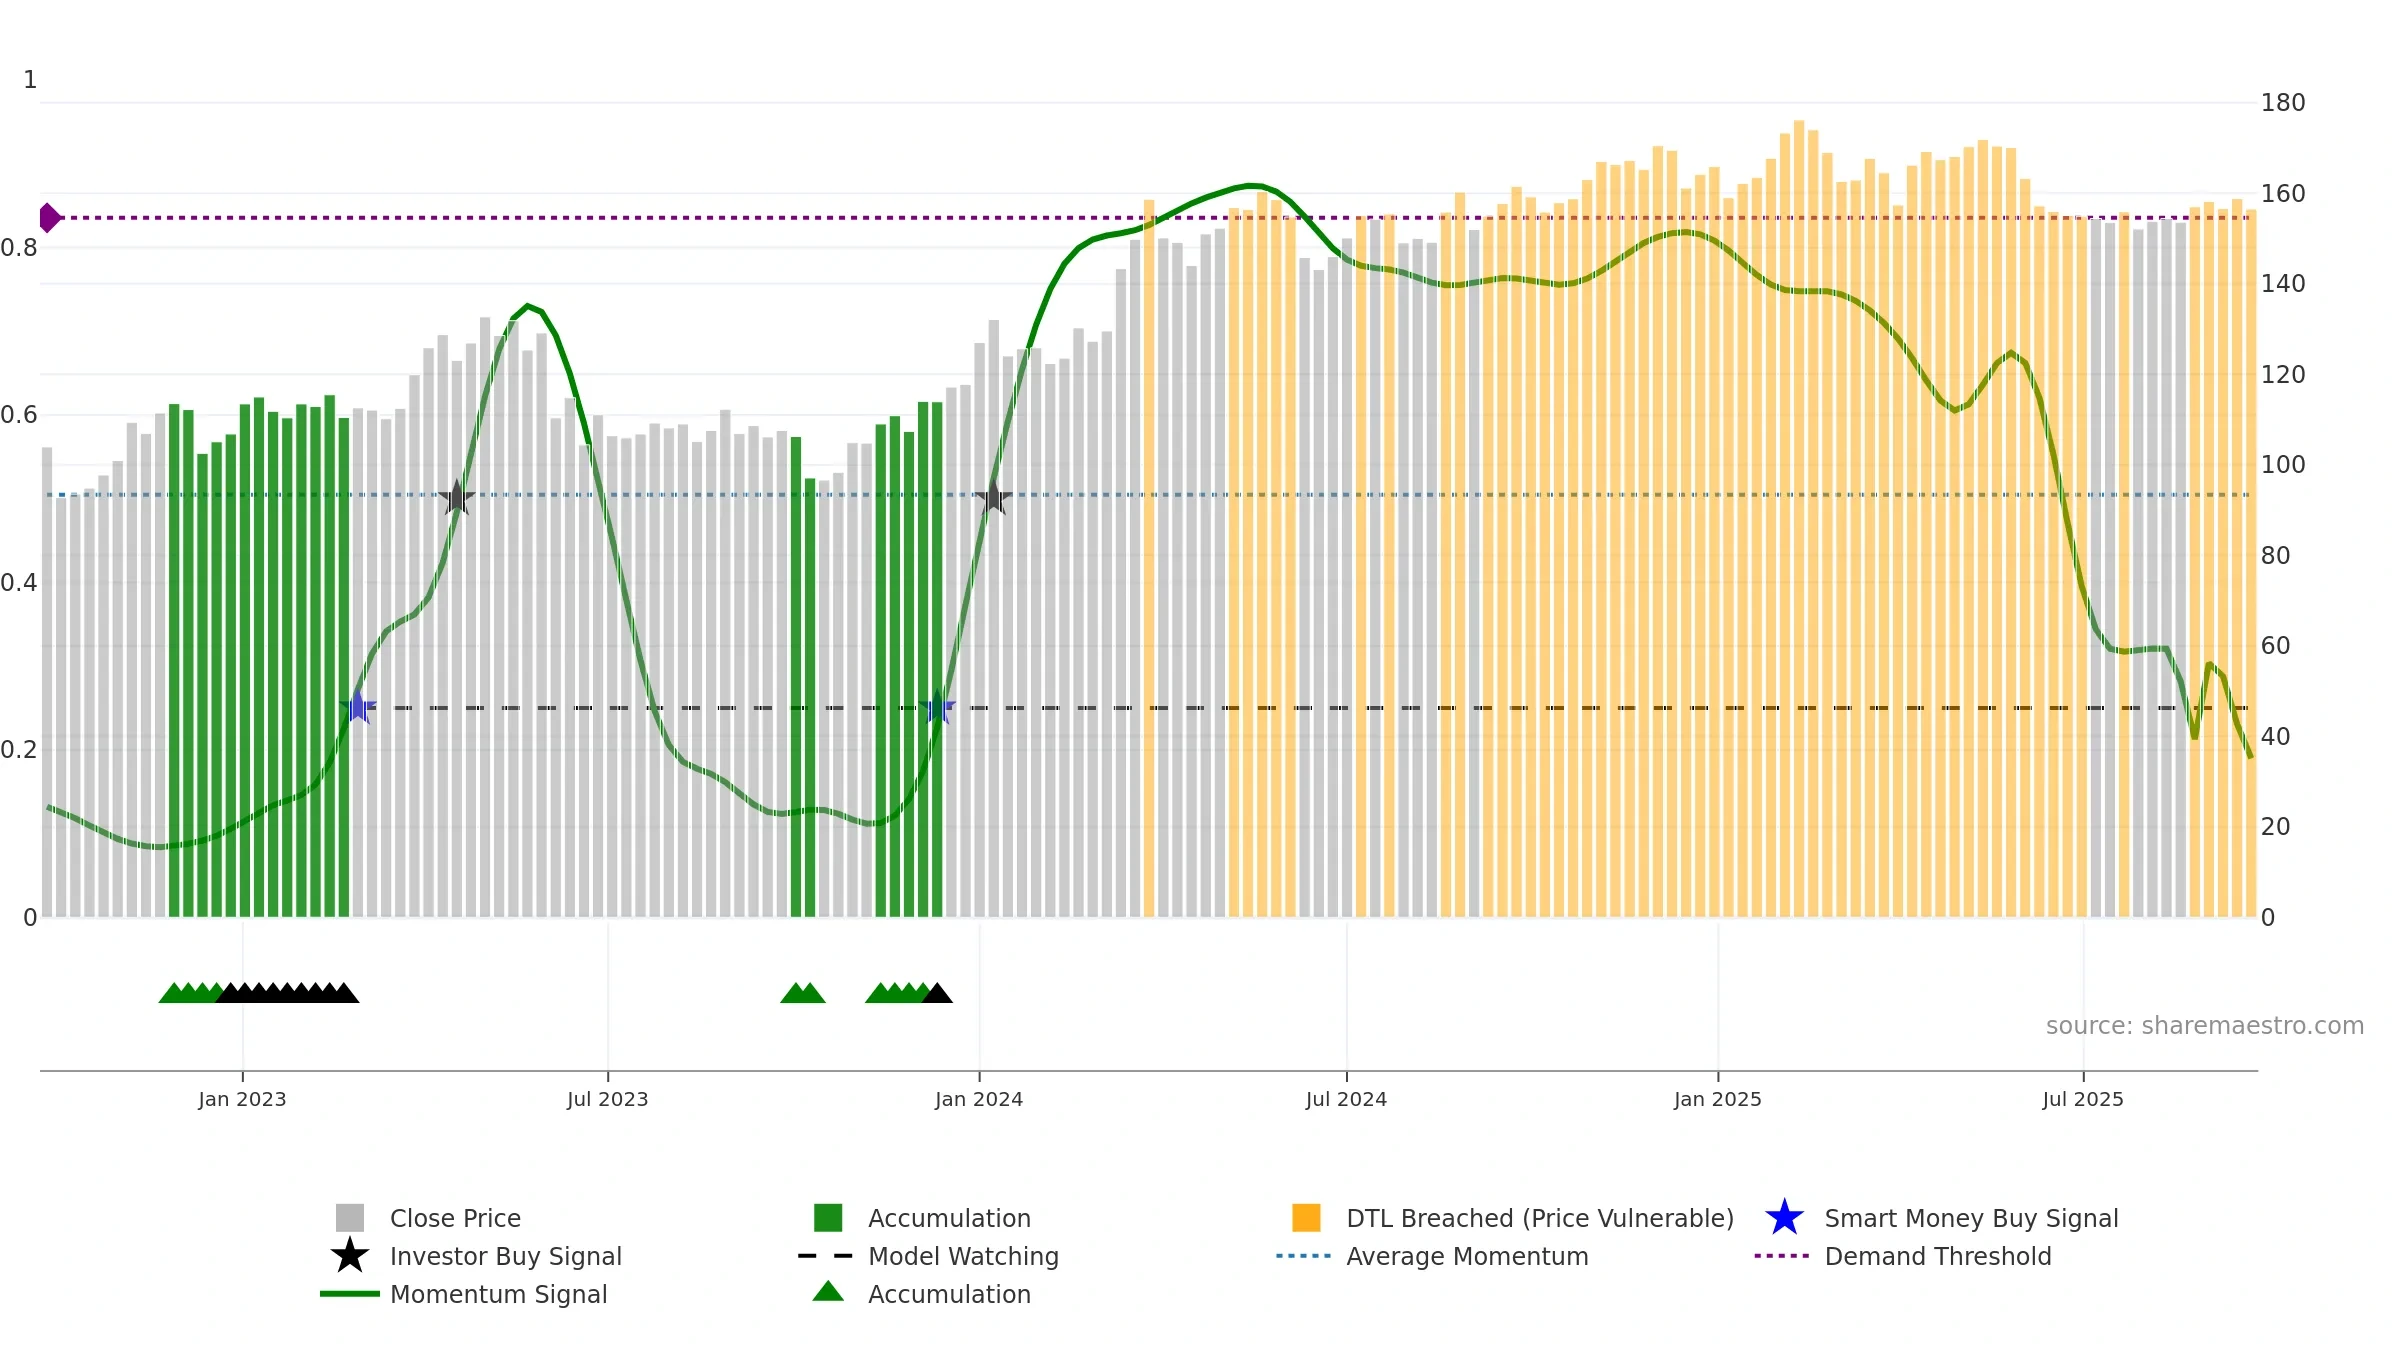Image resolution: width=2400 pixels, height=1350 pixels.
Task: Click the black star near Jan 2024
Action: pos(992,497)
